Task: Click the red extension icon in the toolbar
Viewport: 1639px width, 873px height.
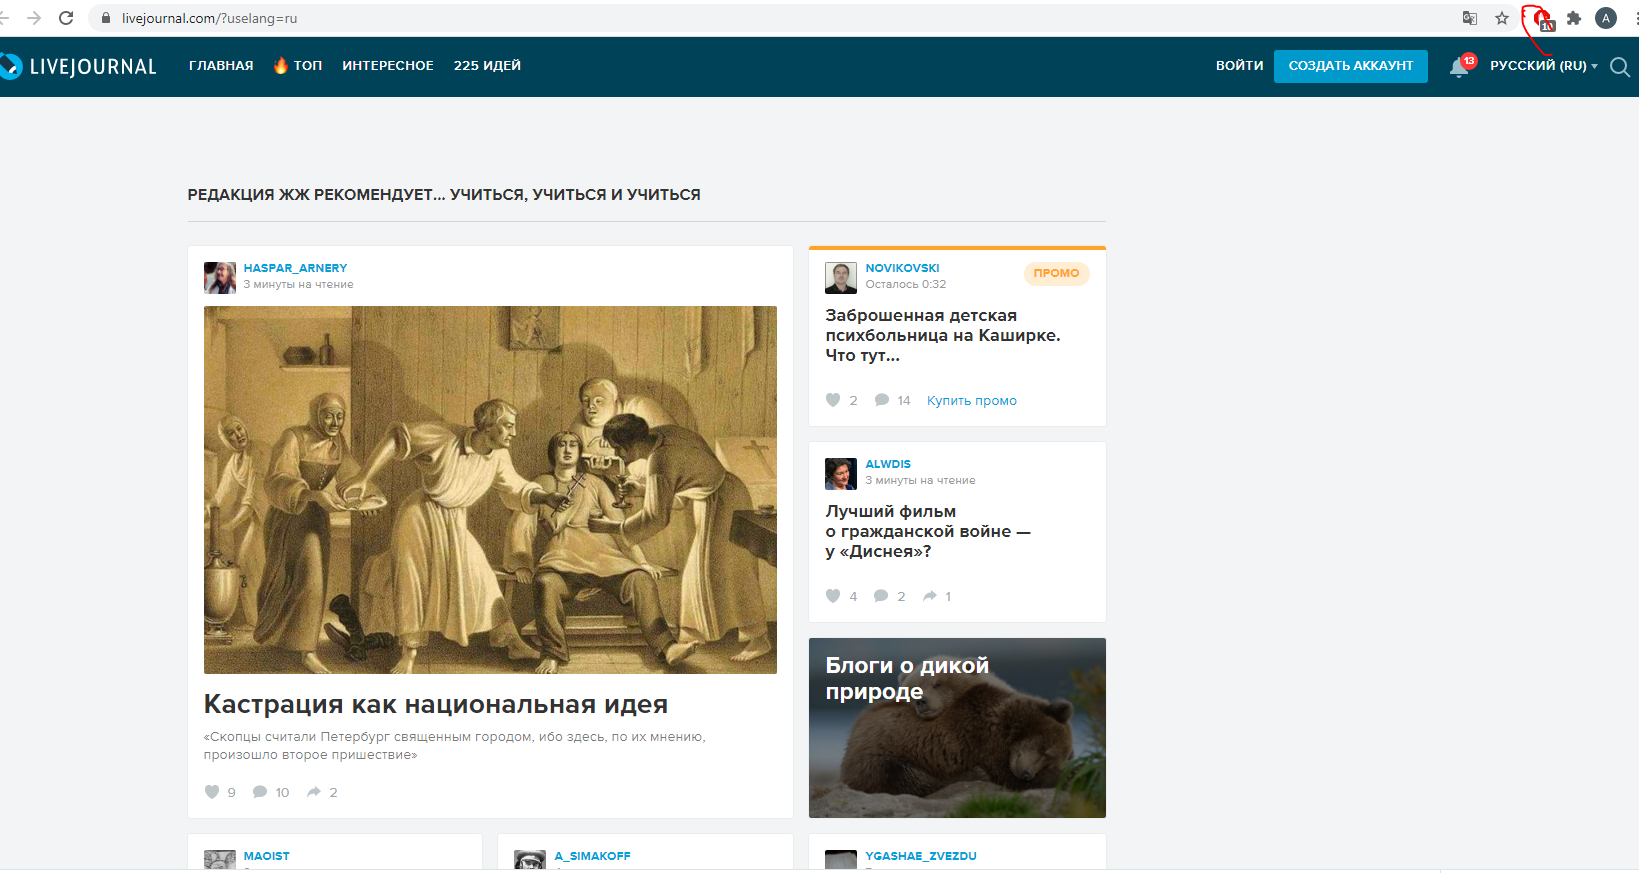Action: tap(1542, 19)
